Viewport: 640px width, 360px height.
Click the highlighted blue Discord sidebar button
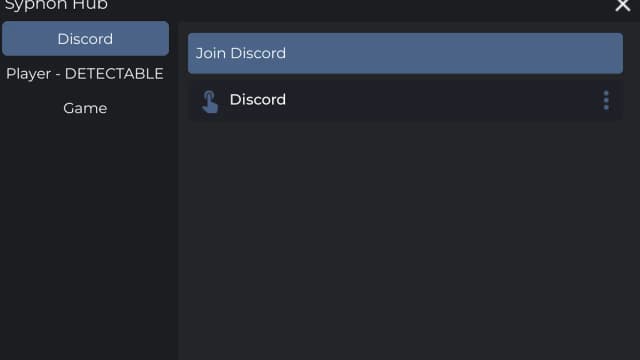(x=85, y=39)
